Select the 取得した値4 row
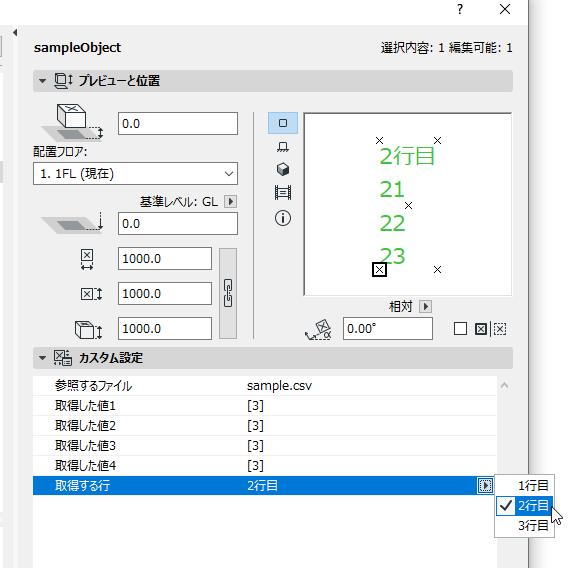The width and height of the screenshot is (581, 568). coord(265,465)
